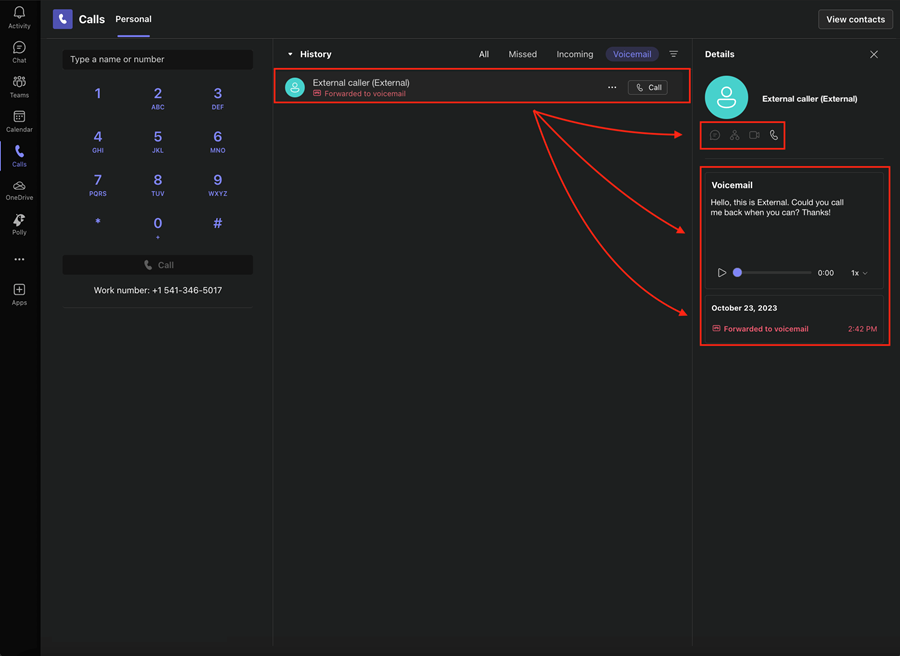Screen dimensions: 900x656
Task: Open OneDrive in the sidebar
Action: point(19,190)
